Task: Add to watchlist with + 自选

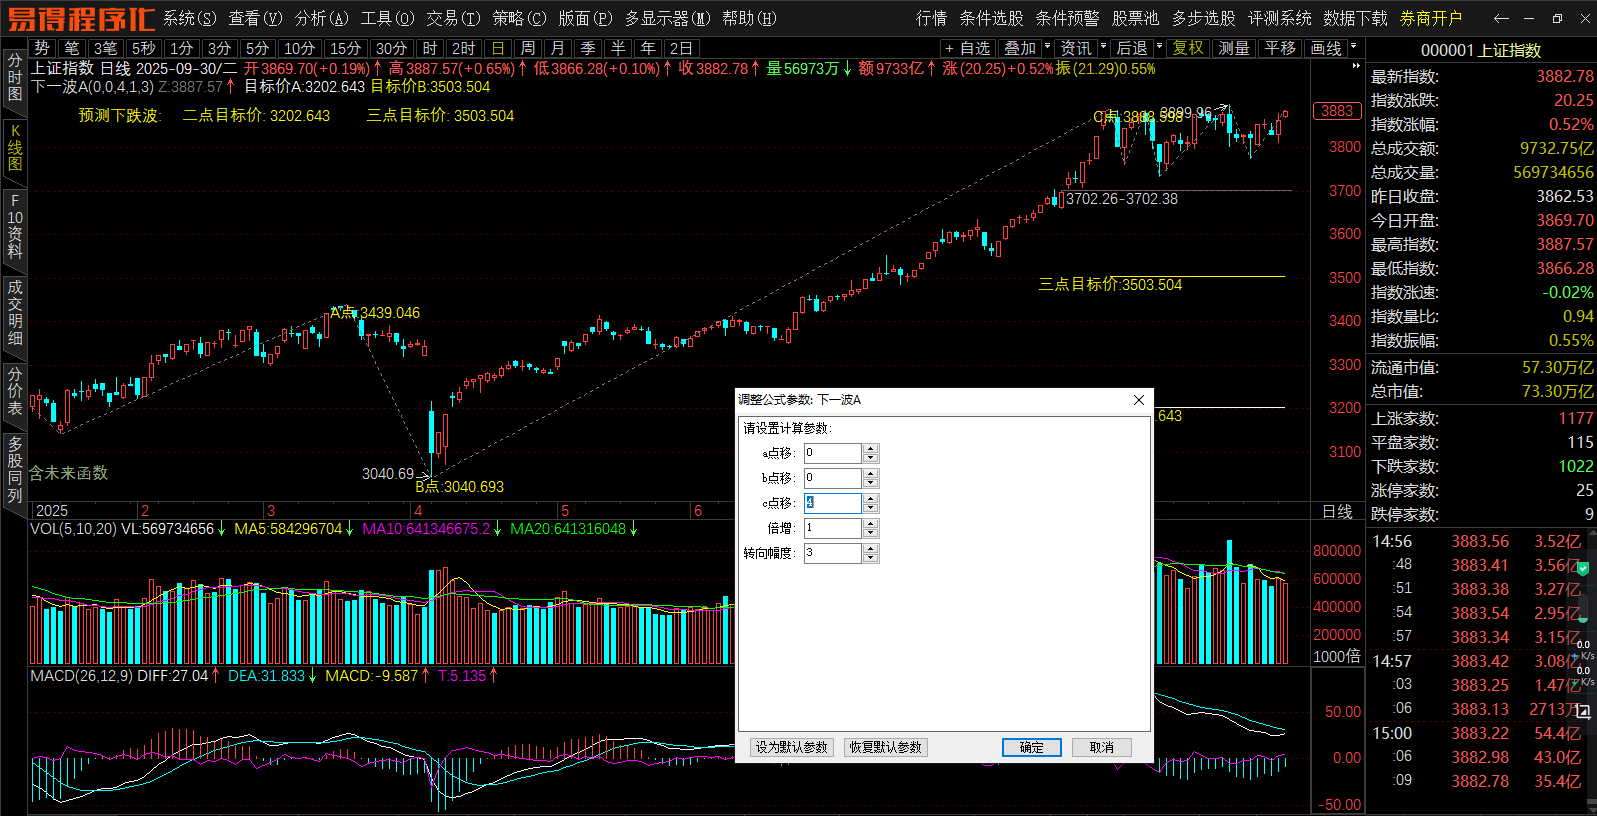Action: pyautogui.click(x=967, y=48)
